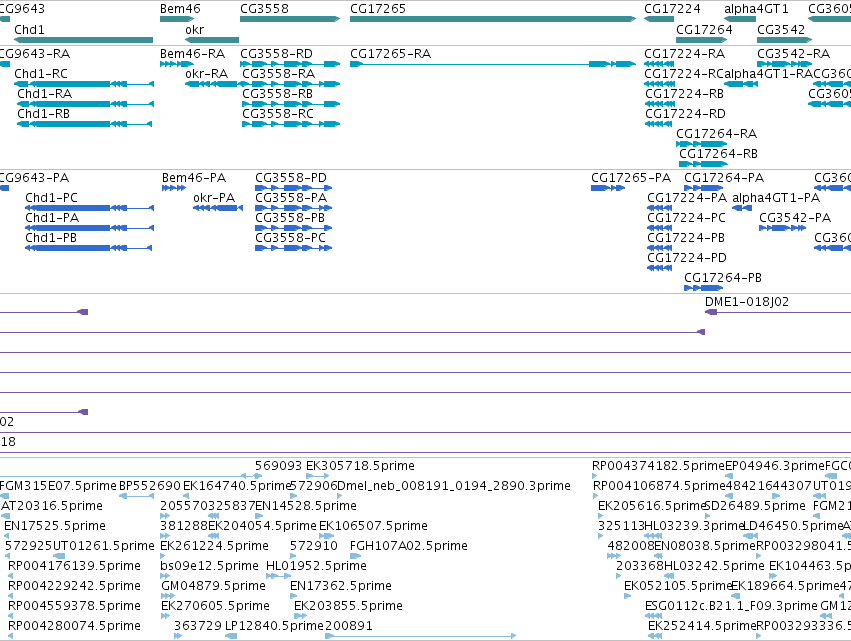Select EST RP004559378.5prime
The image size is (851, 641).
(x=74, y=606)
